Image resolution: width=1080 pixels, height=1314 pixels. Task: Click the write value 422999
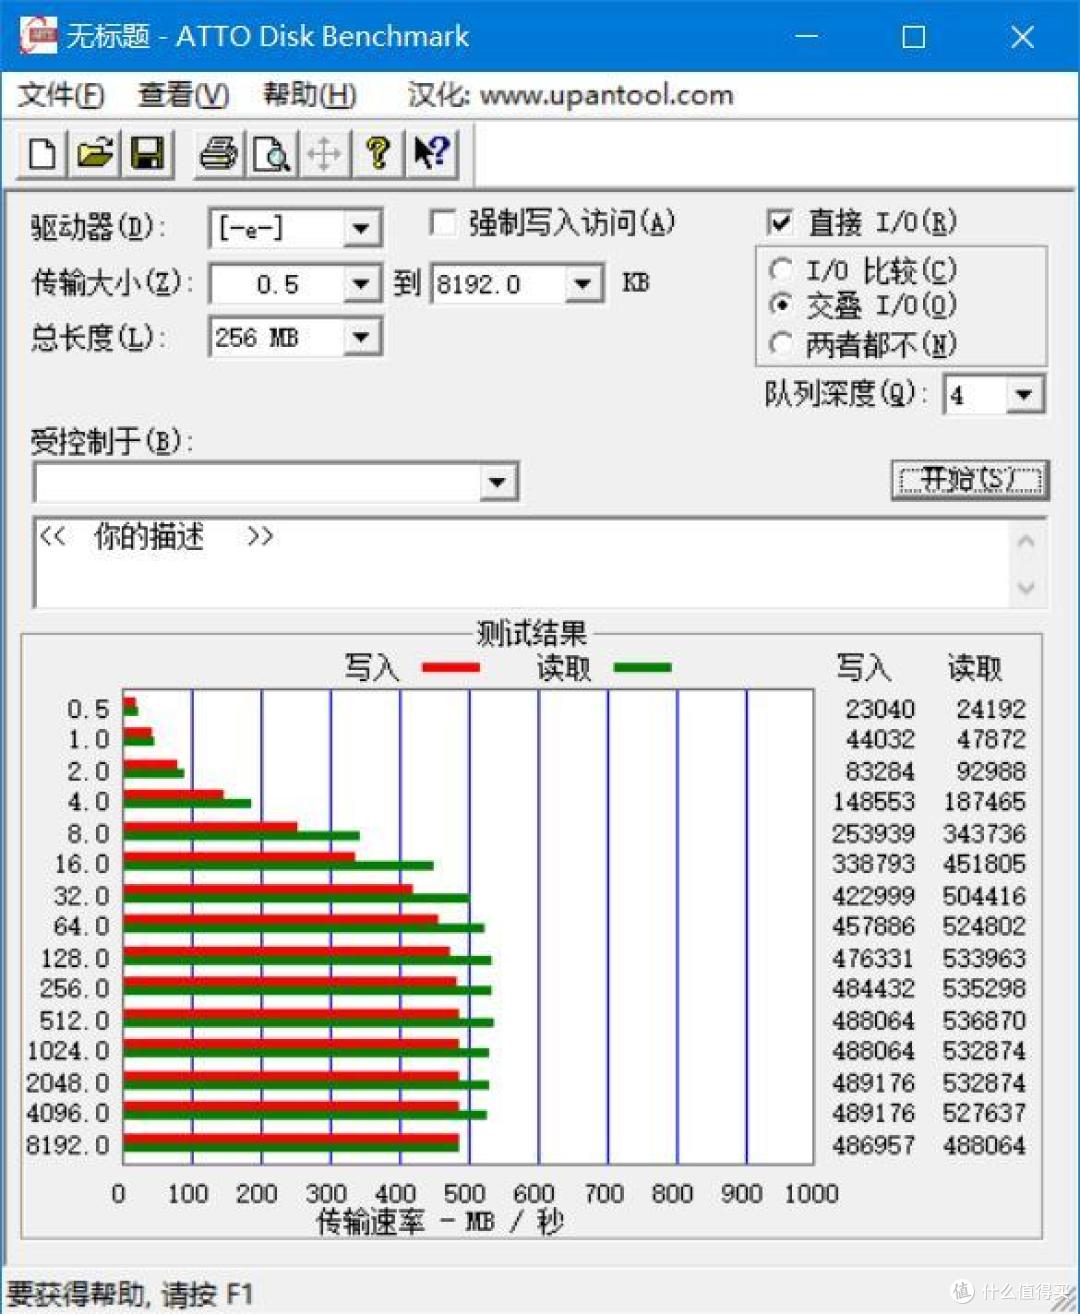point(874,896)
